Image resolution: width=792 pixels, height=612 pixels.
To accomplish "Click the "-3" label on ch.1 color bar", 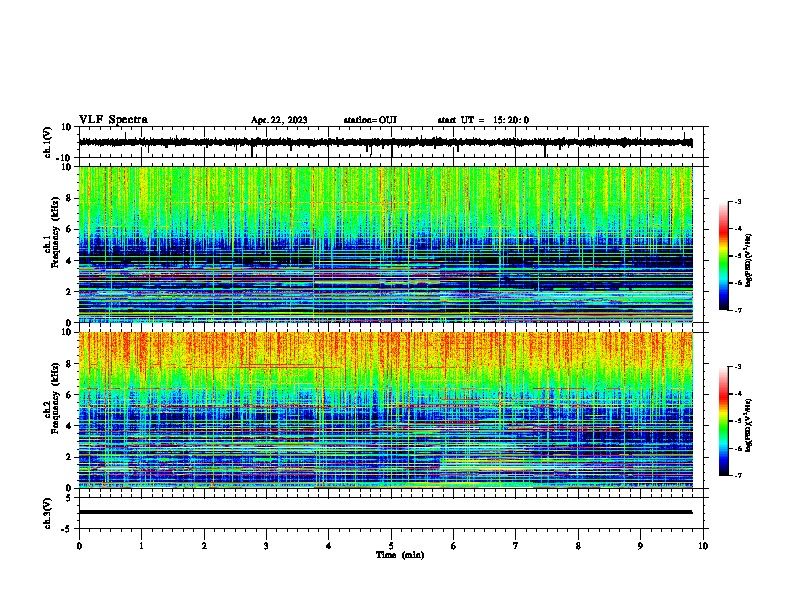I will point(737,202).
